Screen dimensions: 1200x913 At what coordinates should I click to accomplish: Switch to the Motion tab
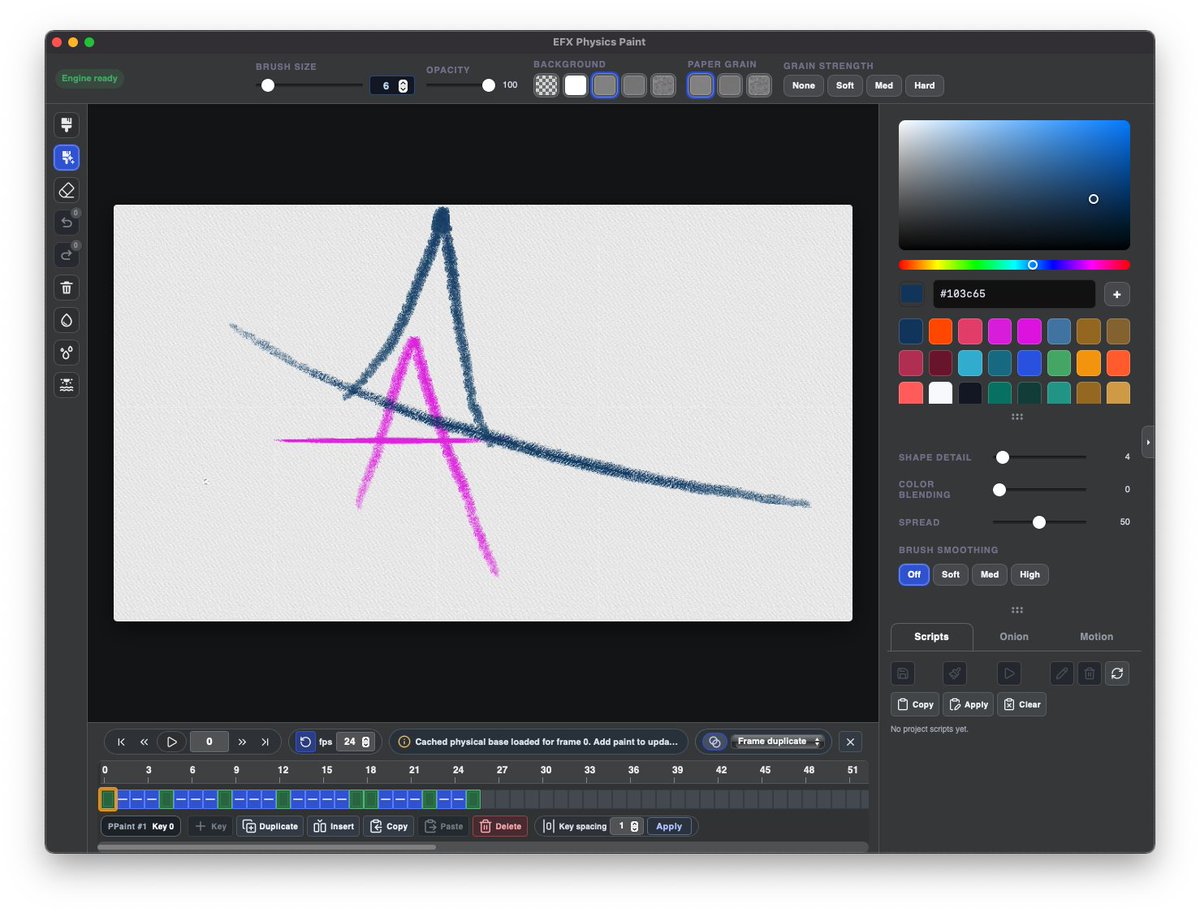coord(1096,637)
